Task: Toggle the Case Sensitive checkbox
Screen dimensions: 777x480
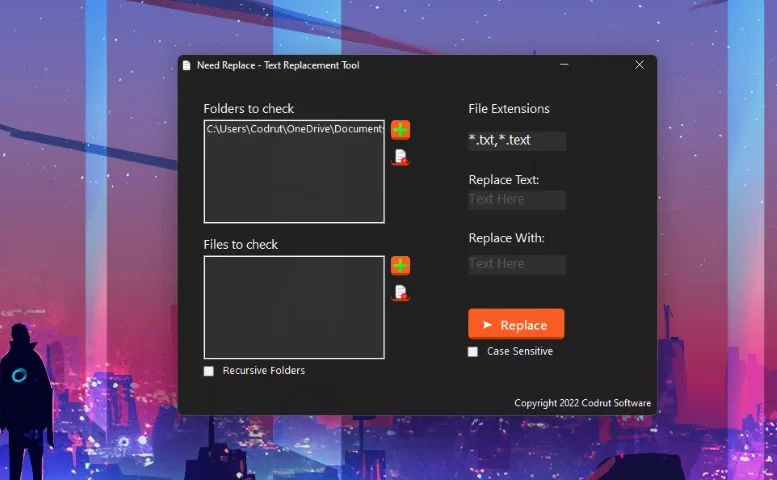Action: [473, 352]
